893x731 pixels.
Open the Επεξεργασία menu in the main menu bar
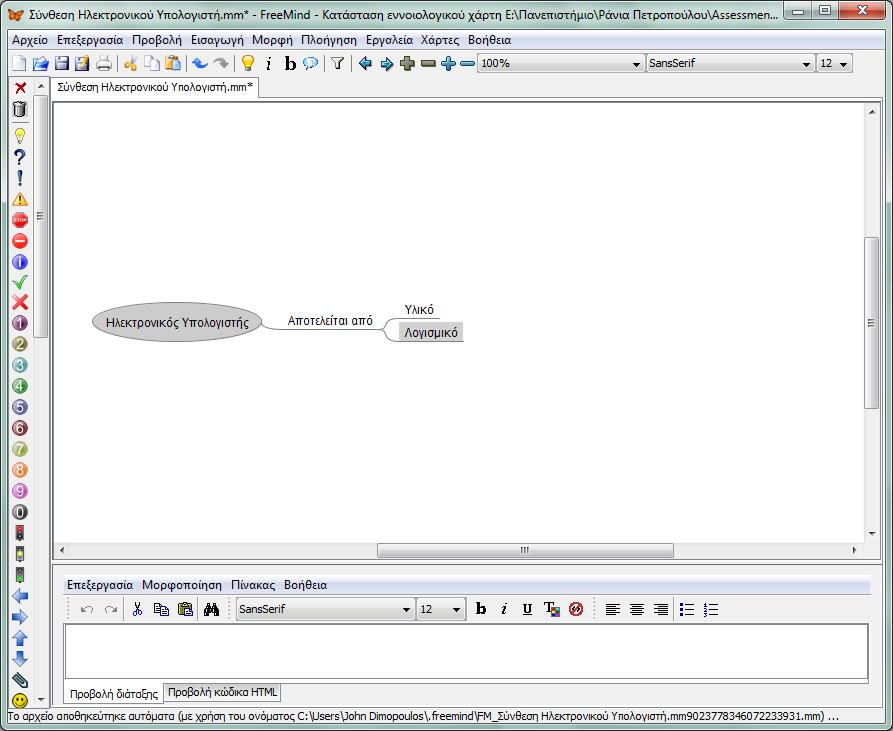click(x=90, y=40)
